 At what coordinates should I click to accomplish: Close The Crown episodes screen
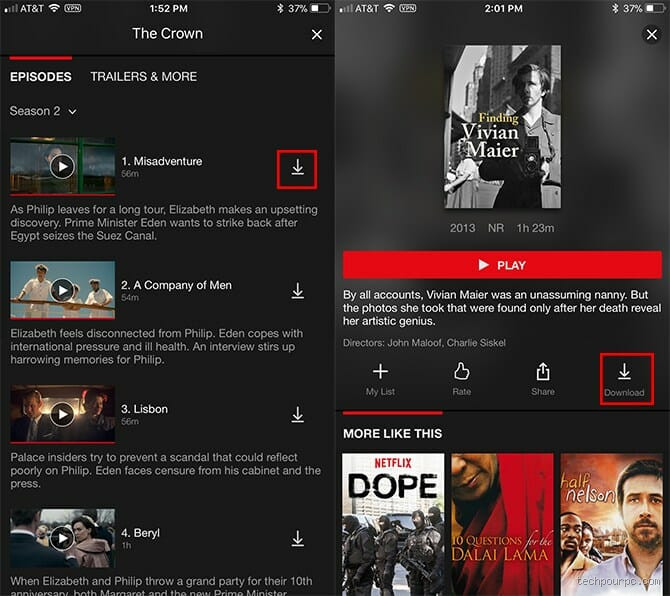(317, 35)
